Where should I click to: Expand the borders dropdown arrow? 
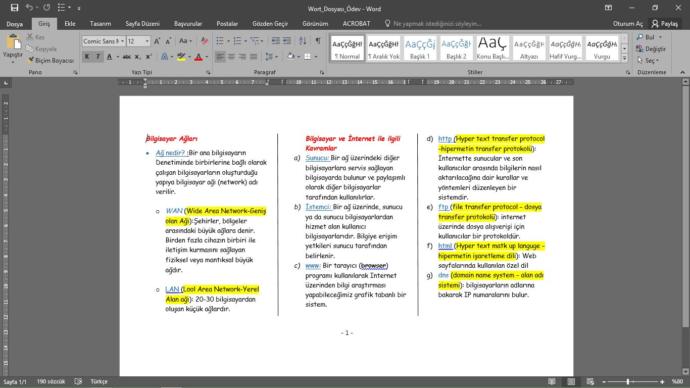pos(316,57)
